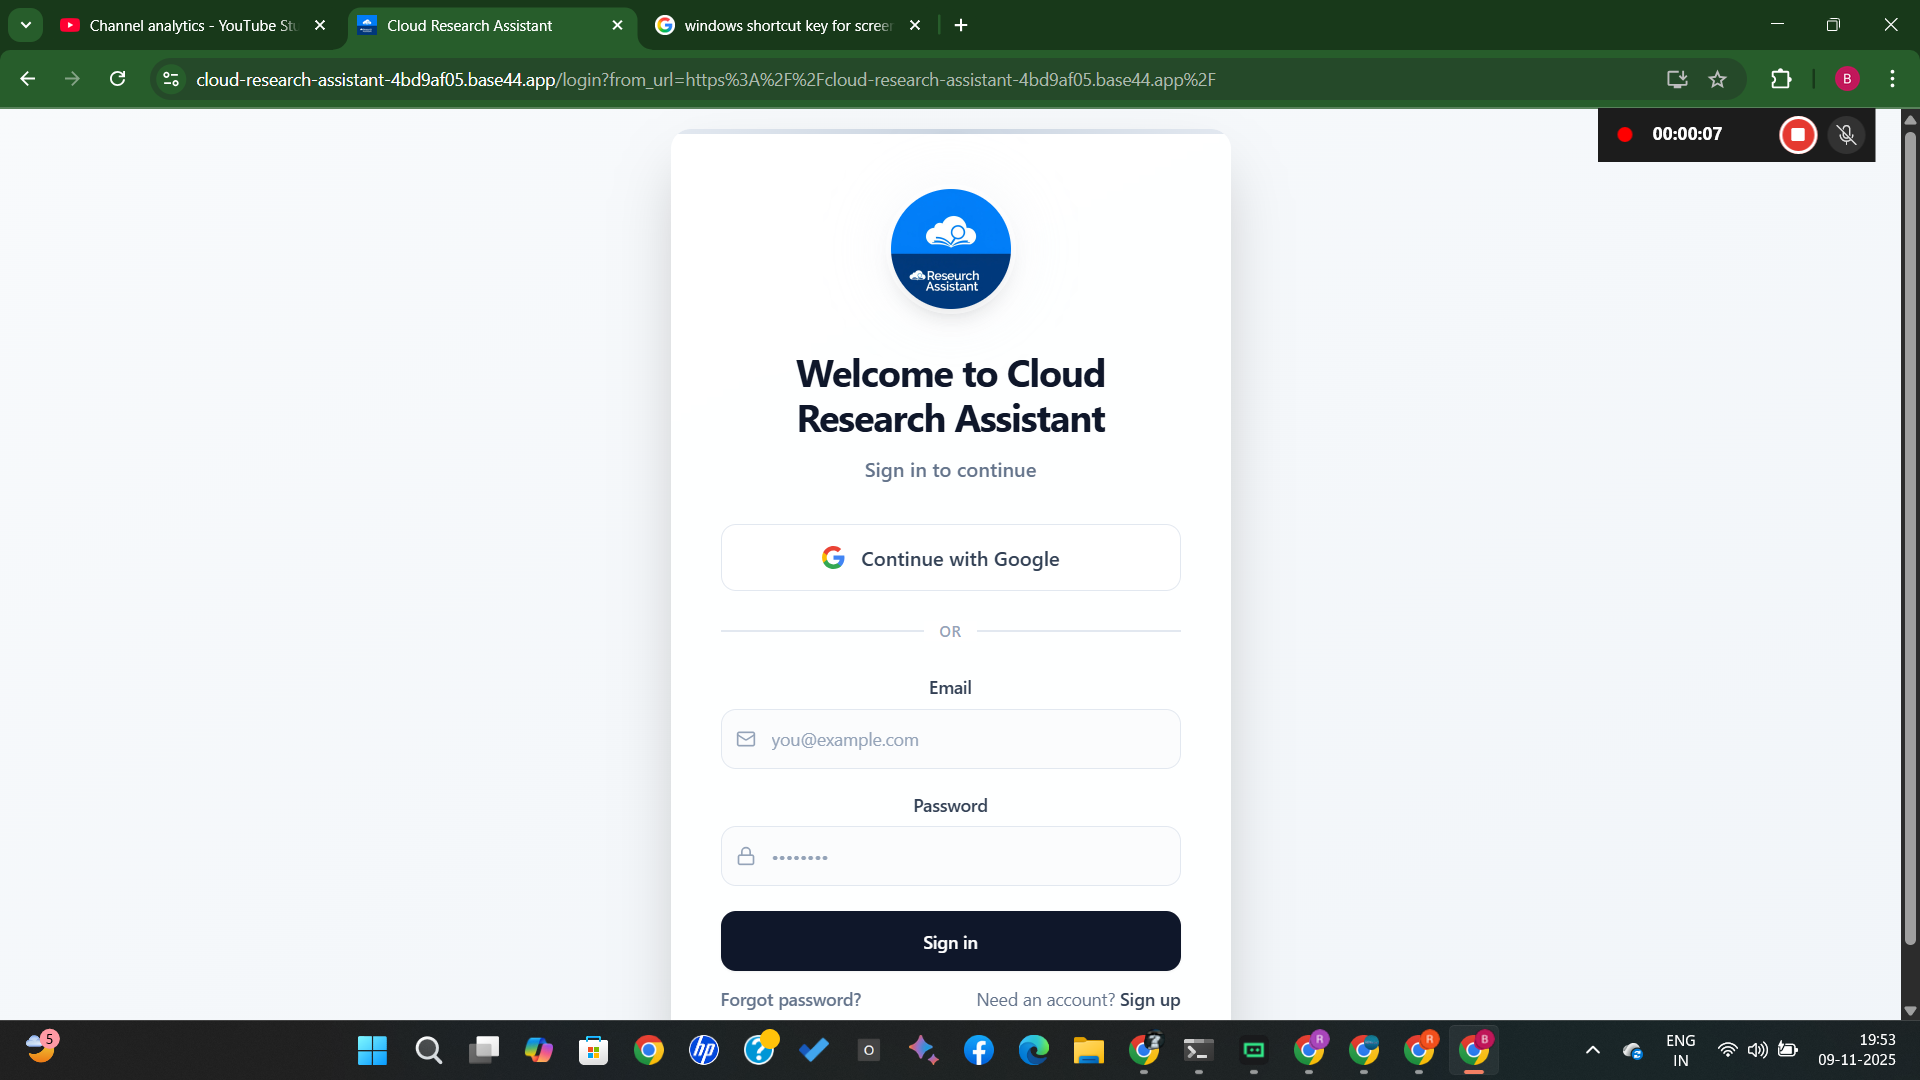1920x1080 pixels.
Task: Stop the screen recording
Action: point(1797,134)
